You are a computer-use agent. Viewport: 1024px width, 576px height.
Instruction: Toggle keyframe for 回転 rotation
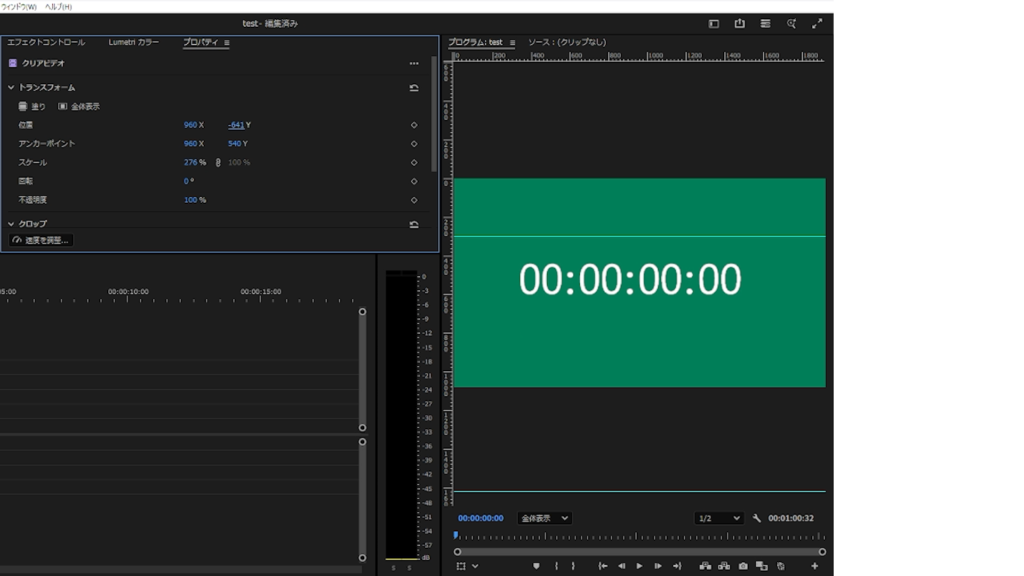click(414, 182)
